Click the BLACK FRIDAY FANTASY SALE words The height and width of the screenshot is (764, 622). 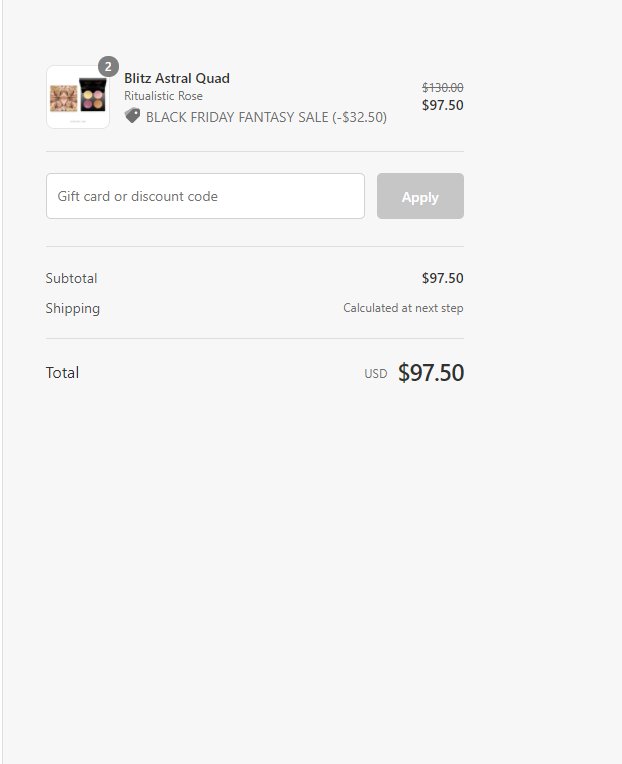pos(237,117)
